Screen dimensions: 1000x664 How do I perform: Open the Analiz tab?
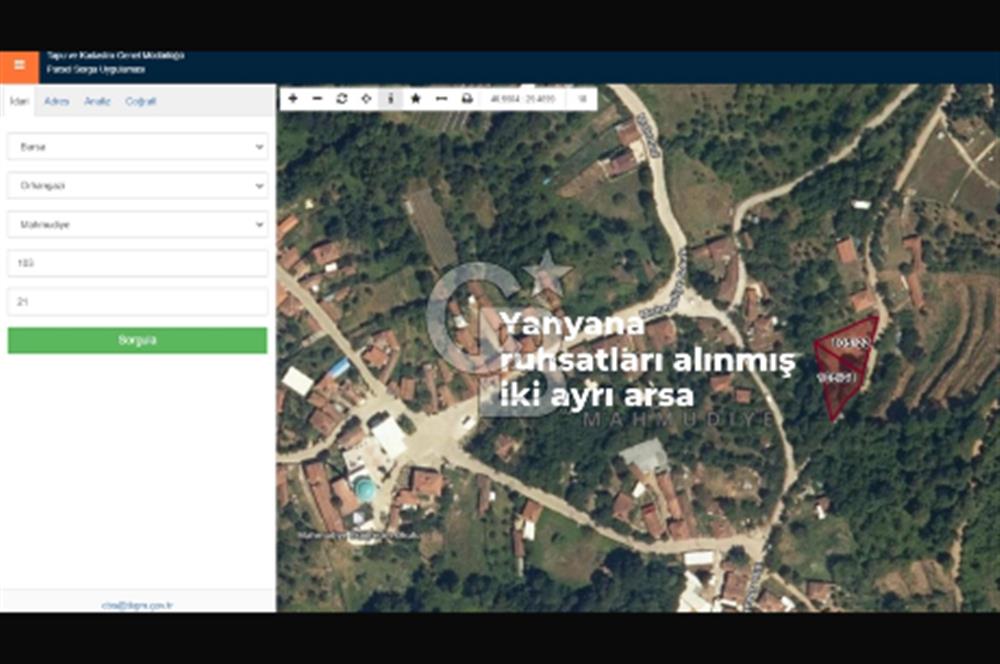pyautogui.click(x=97, y=102)
